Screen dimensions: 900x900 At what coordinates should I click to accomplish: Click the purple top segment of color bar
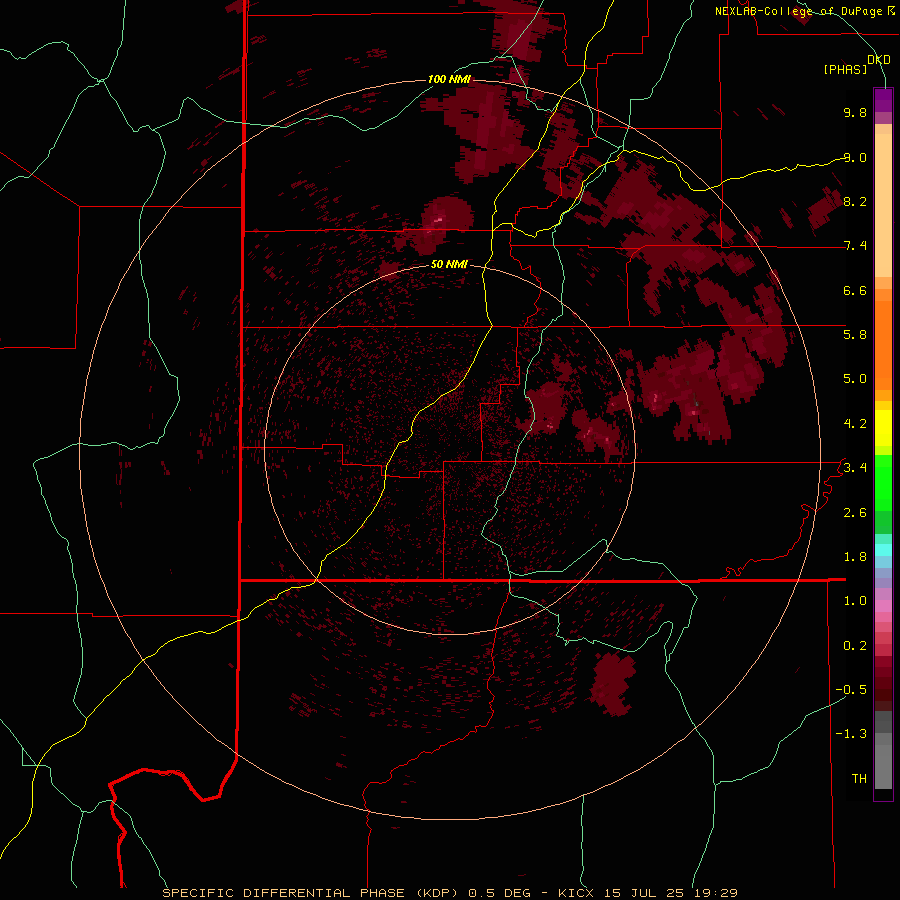click(883, 100)
